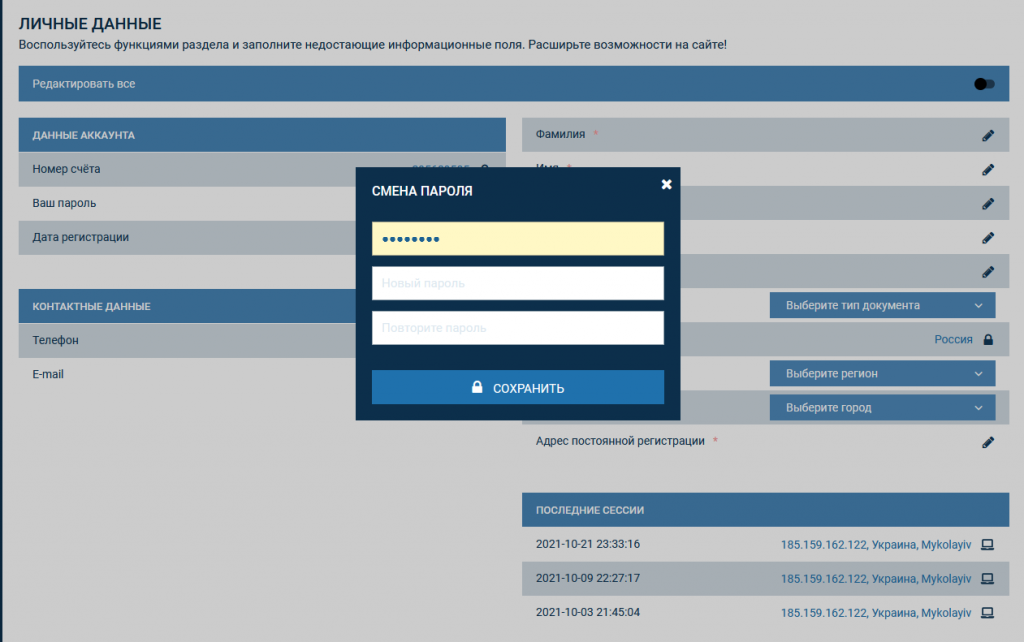
Task: Select the Повторите пароль input field
Action: click(518, 328)
